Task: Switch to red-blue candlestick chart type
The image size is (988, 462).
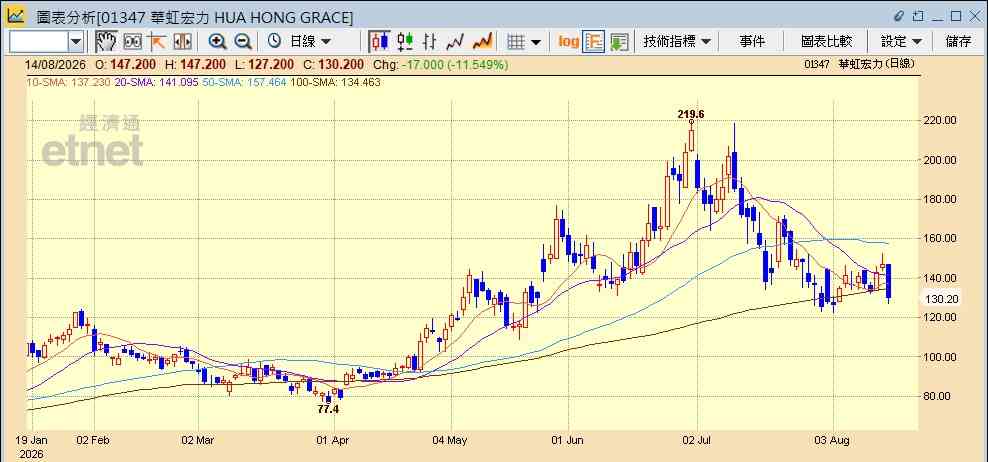Action: click(x=380, y=42)
